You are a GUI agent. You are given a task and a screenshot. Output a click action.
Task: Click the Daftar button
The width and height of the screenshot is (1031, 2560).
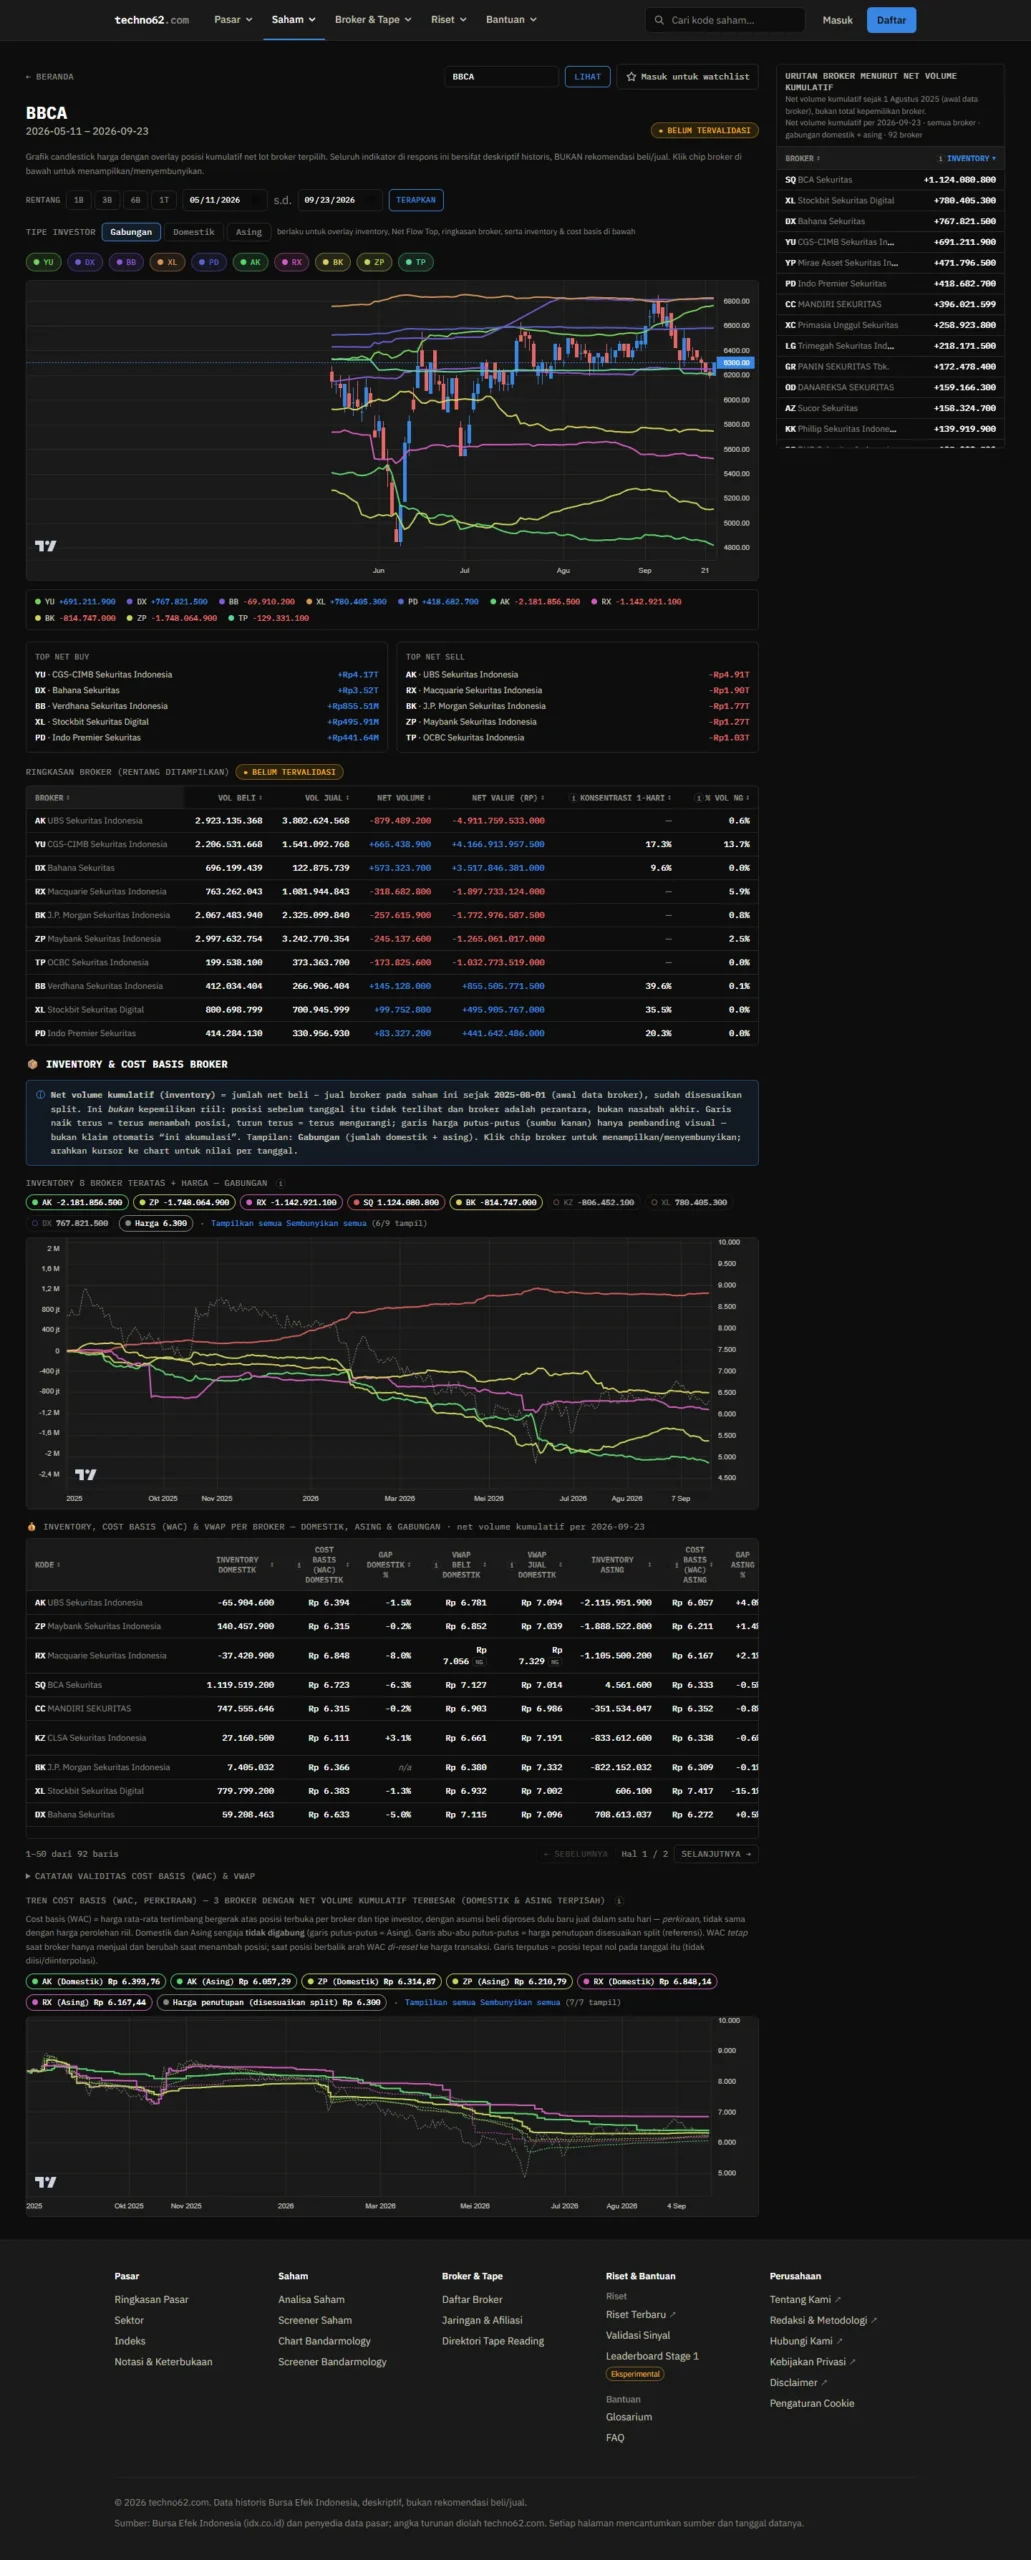(x=891, y=20)
